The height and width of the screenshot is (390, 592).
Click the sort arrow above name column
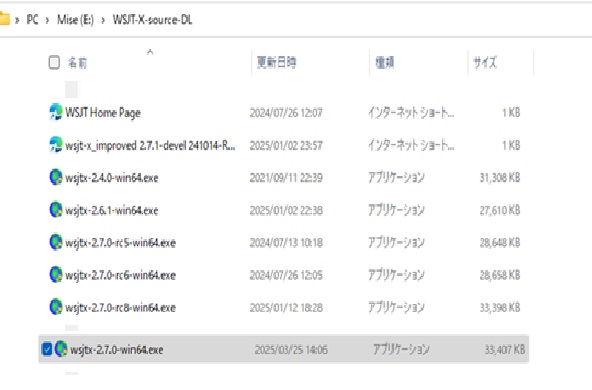[x=150, y=52]
